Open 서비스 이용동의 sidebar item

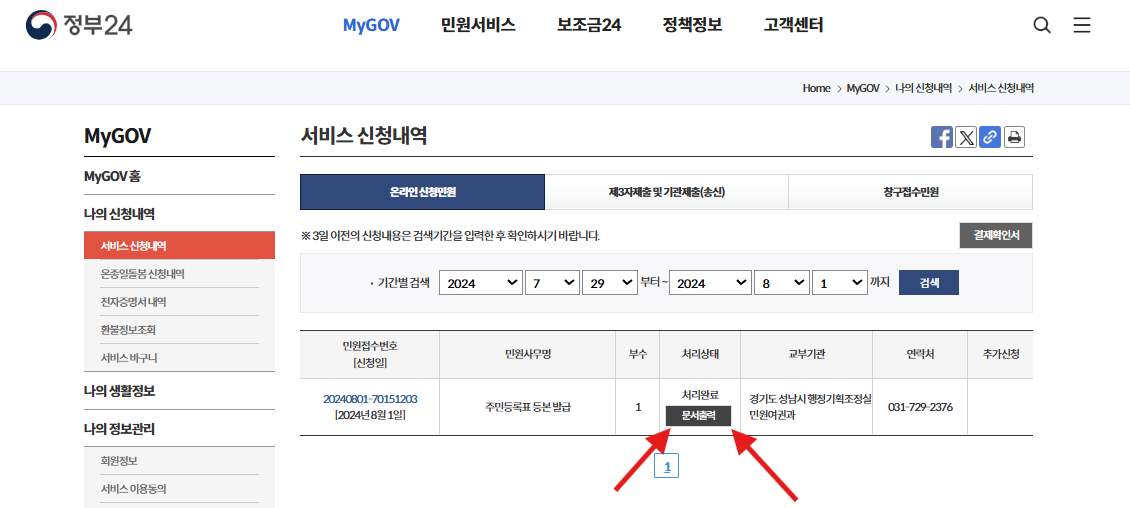click(x=133, y=489)
